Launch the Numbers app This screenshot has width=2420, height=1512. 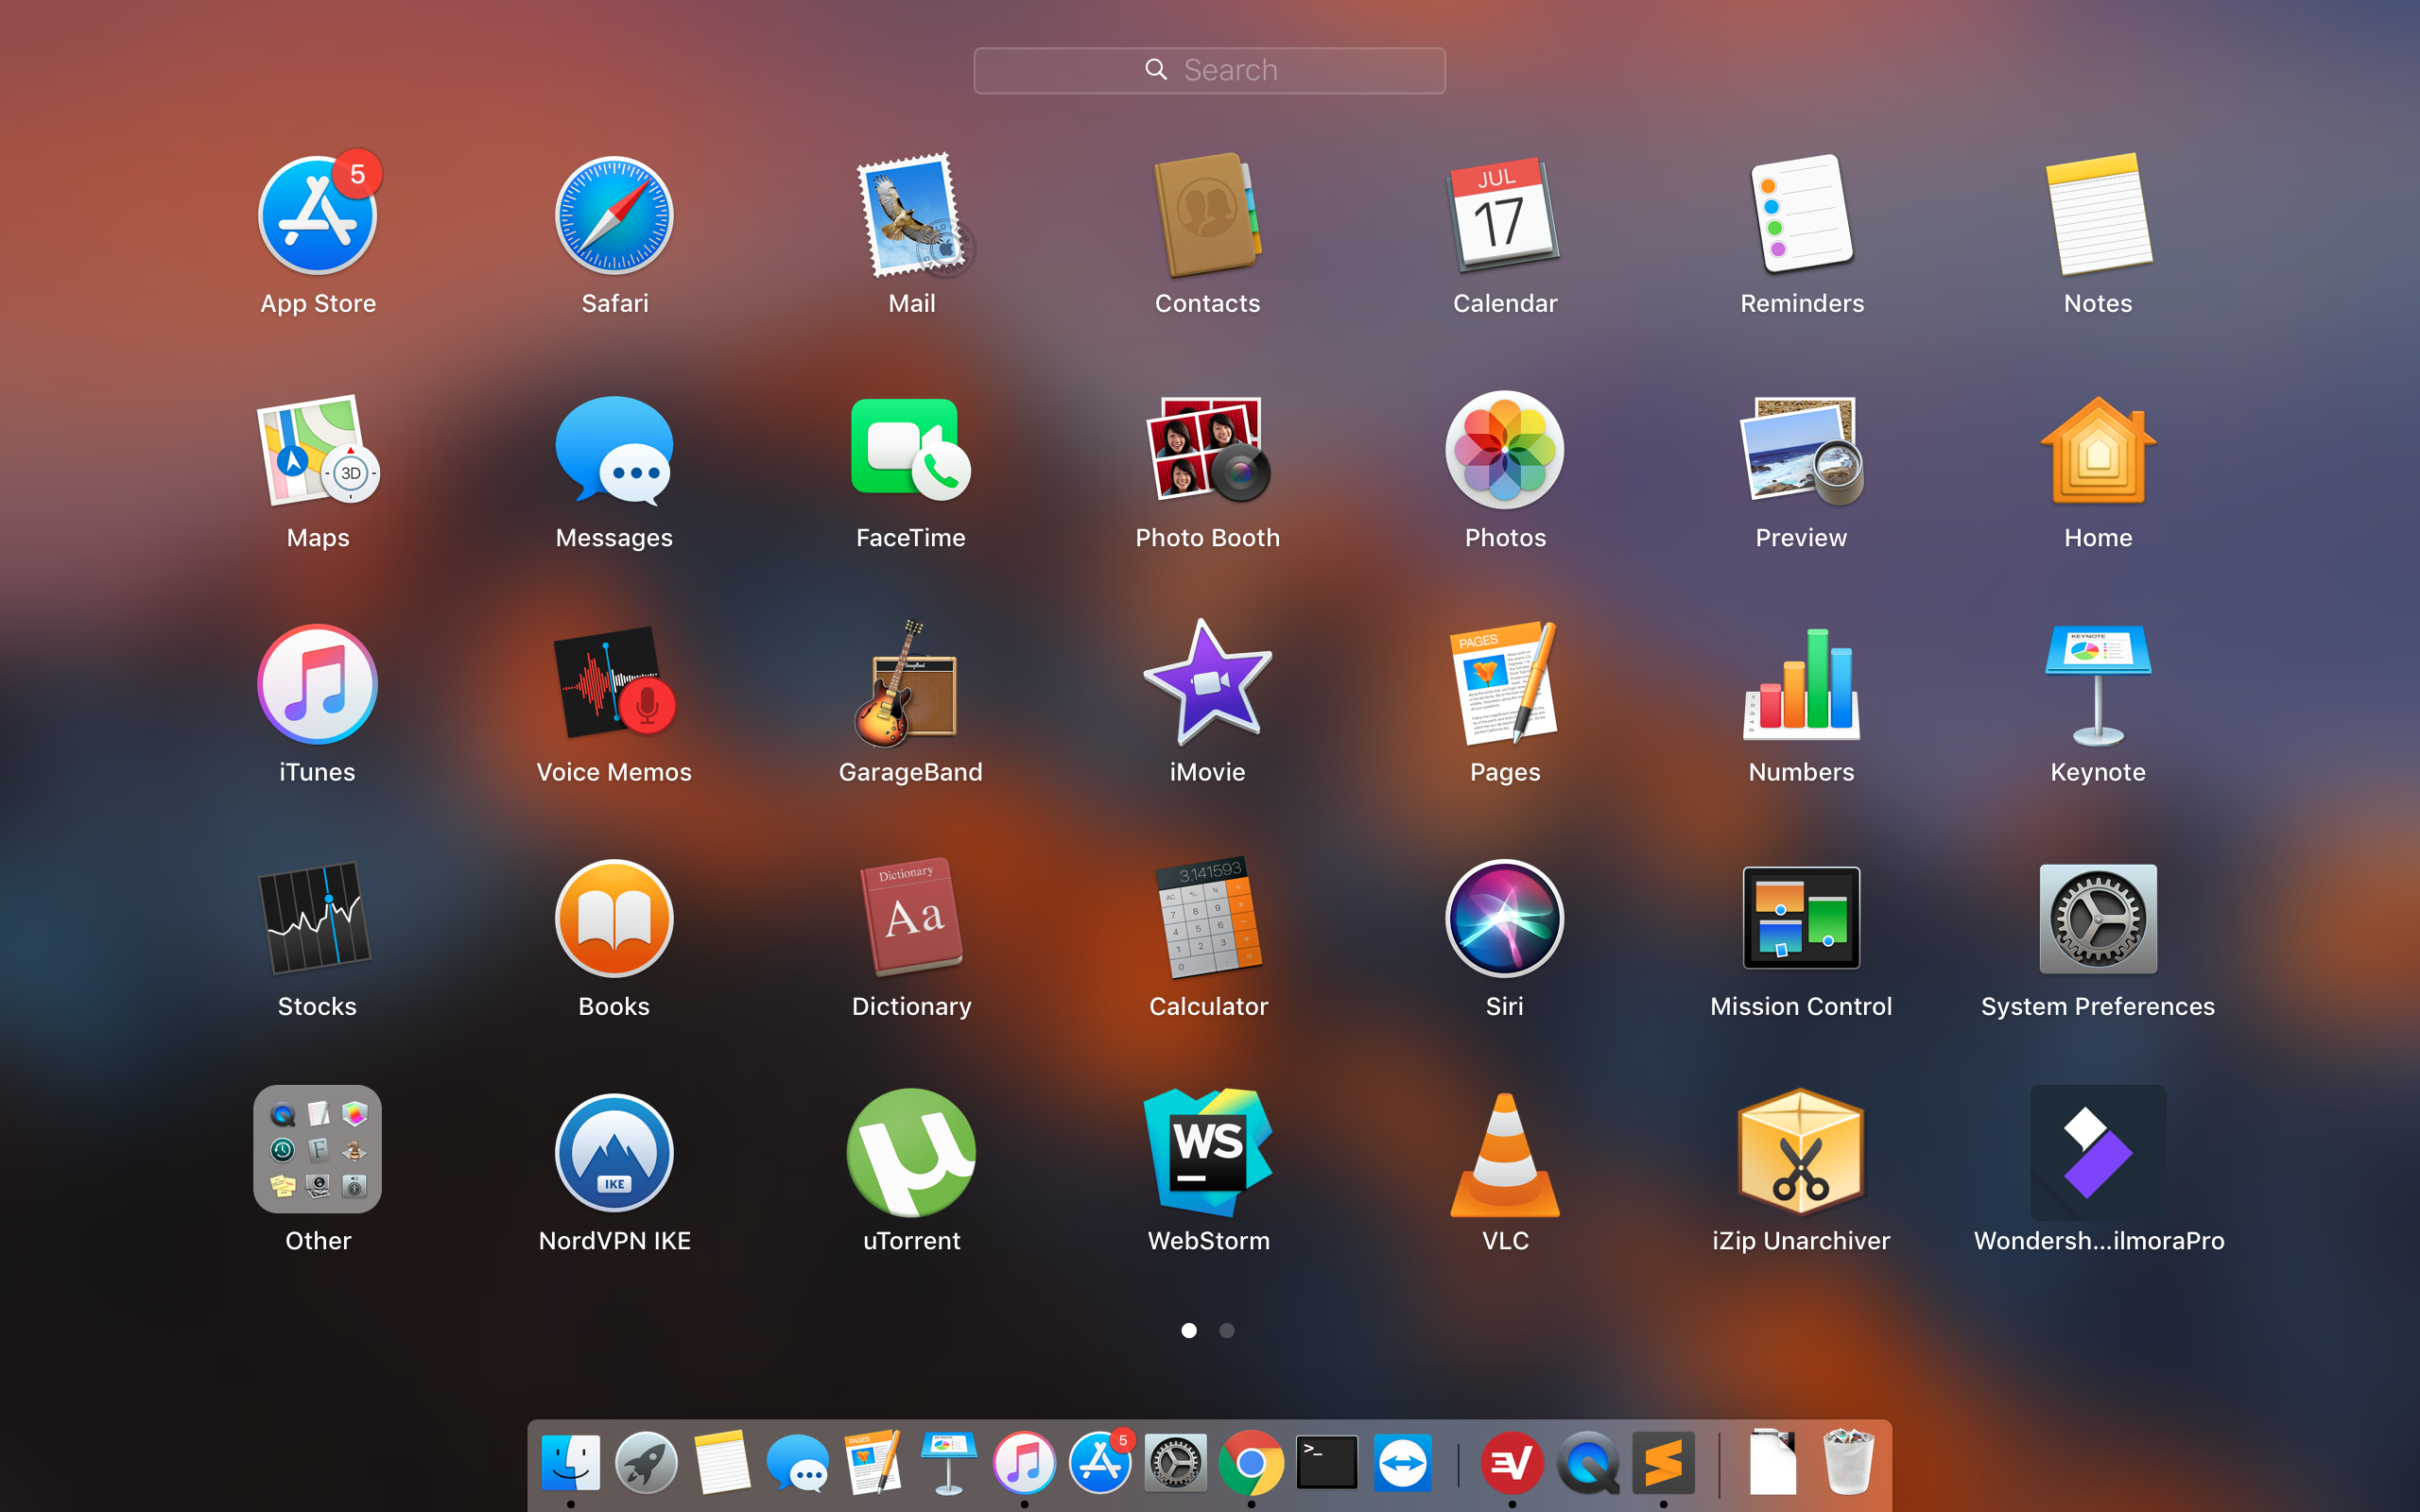pos(1802,684)
